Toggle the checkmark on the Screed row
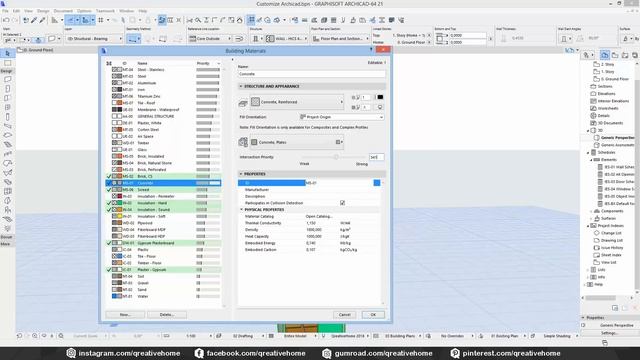This screenshot has height=360, width=640. pyautogui.click(x=109, y=190)
